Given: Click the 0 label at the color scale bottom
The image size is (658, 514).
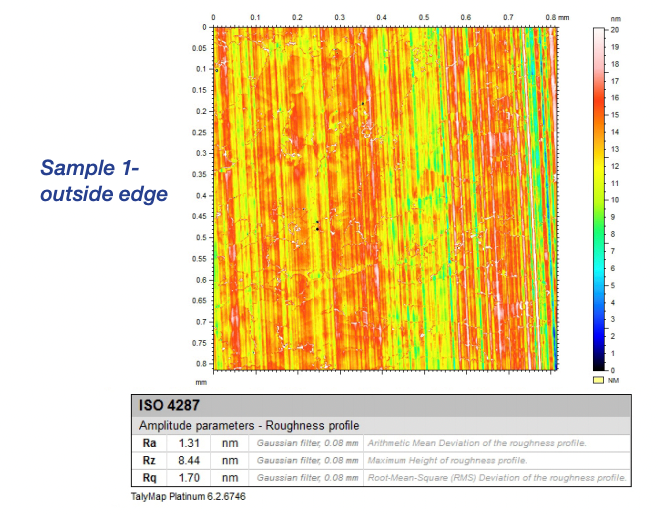Looking at the screenshot, I should coord(614,370).
